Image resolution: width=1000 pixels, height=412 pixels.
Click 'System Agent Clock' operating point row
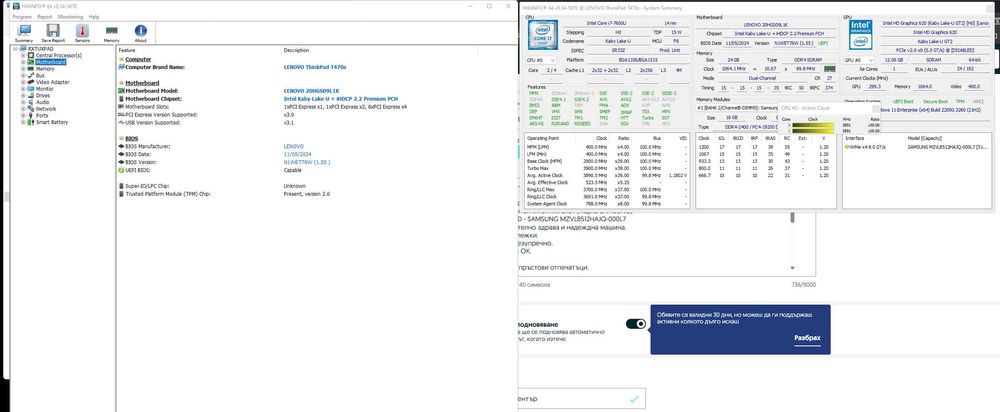608,203
